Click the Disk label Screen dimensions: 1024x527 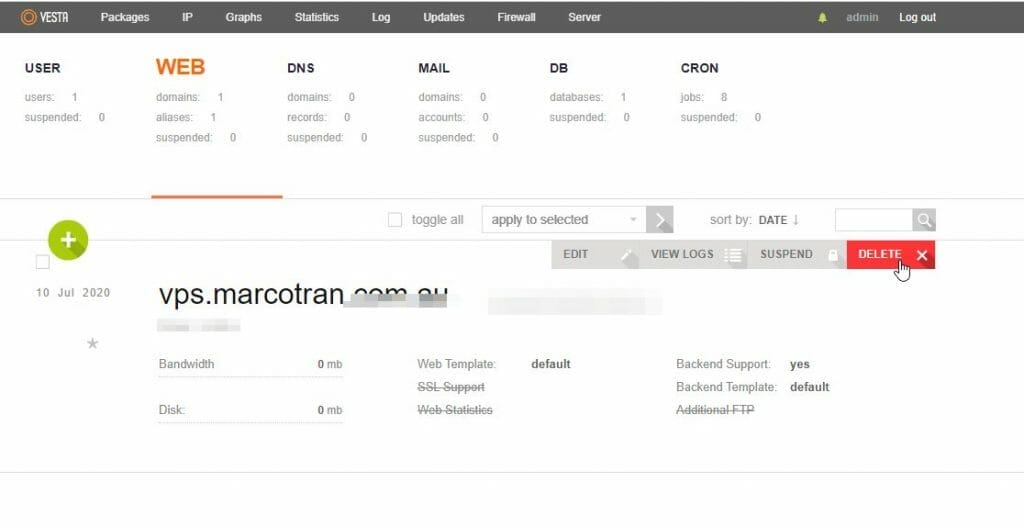pyautogui.click(x=172, y=409)
